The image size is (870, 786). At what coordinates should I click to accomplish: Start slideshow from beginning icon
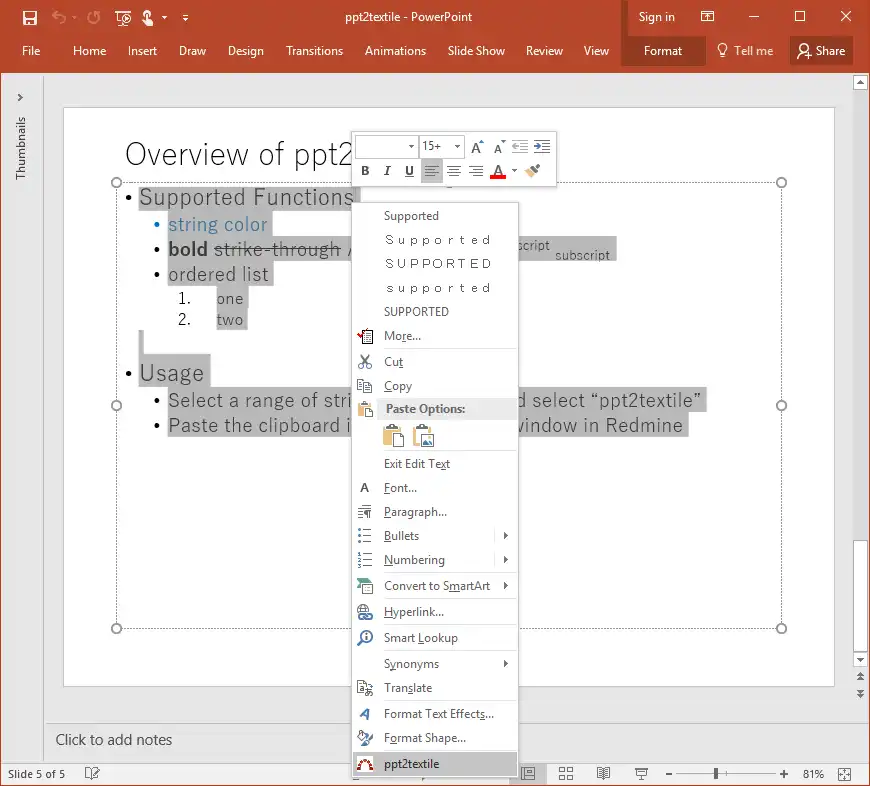tap(123, 18)
